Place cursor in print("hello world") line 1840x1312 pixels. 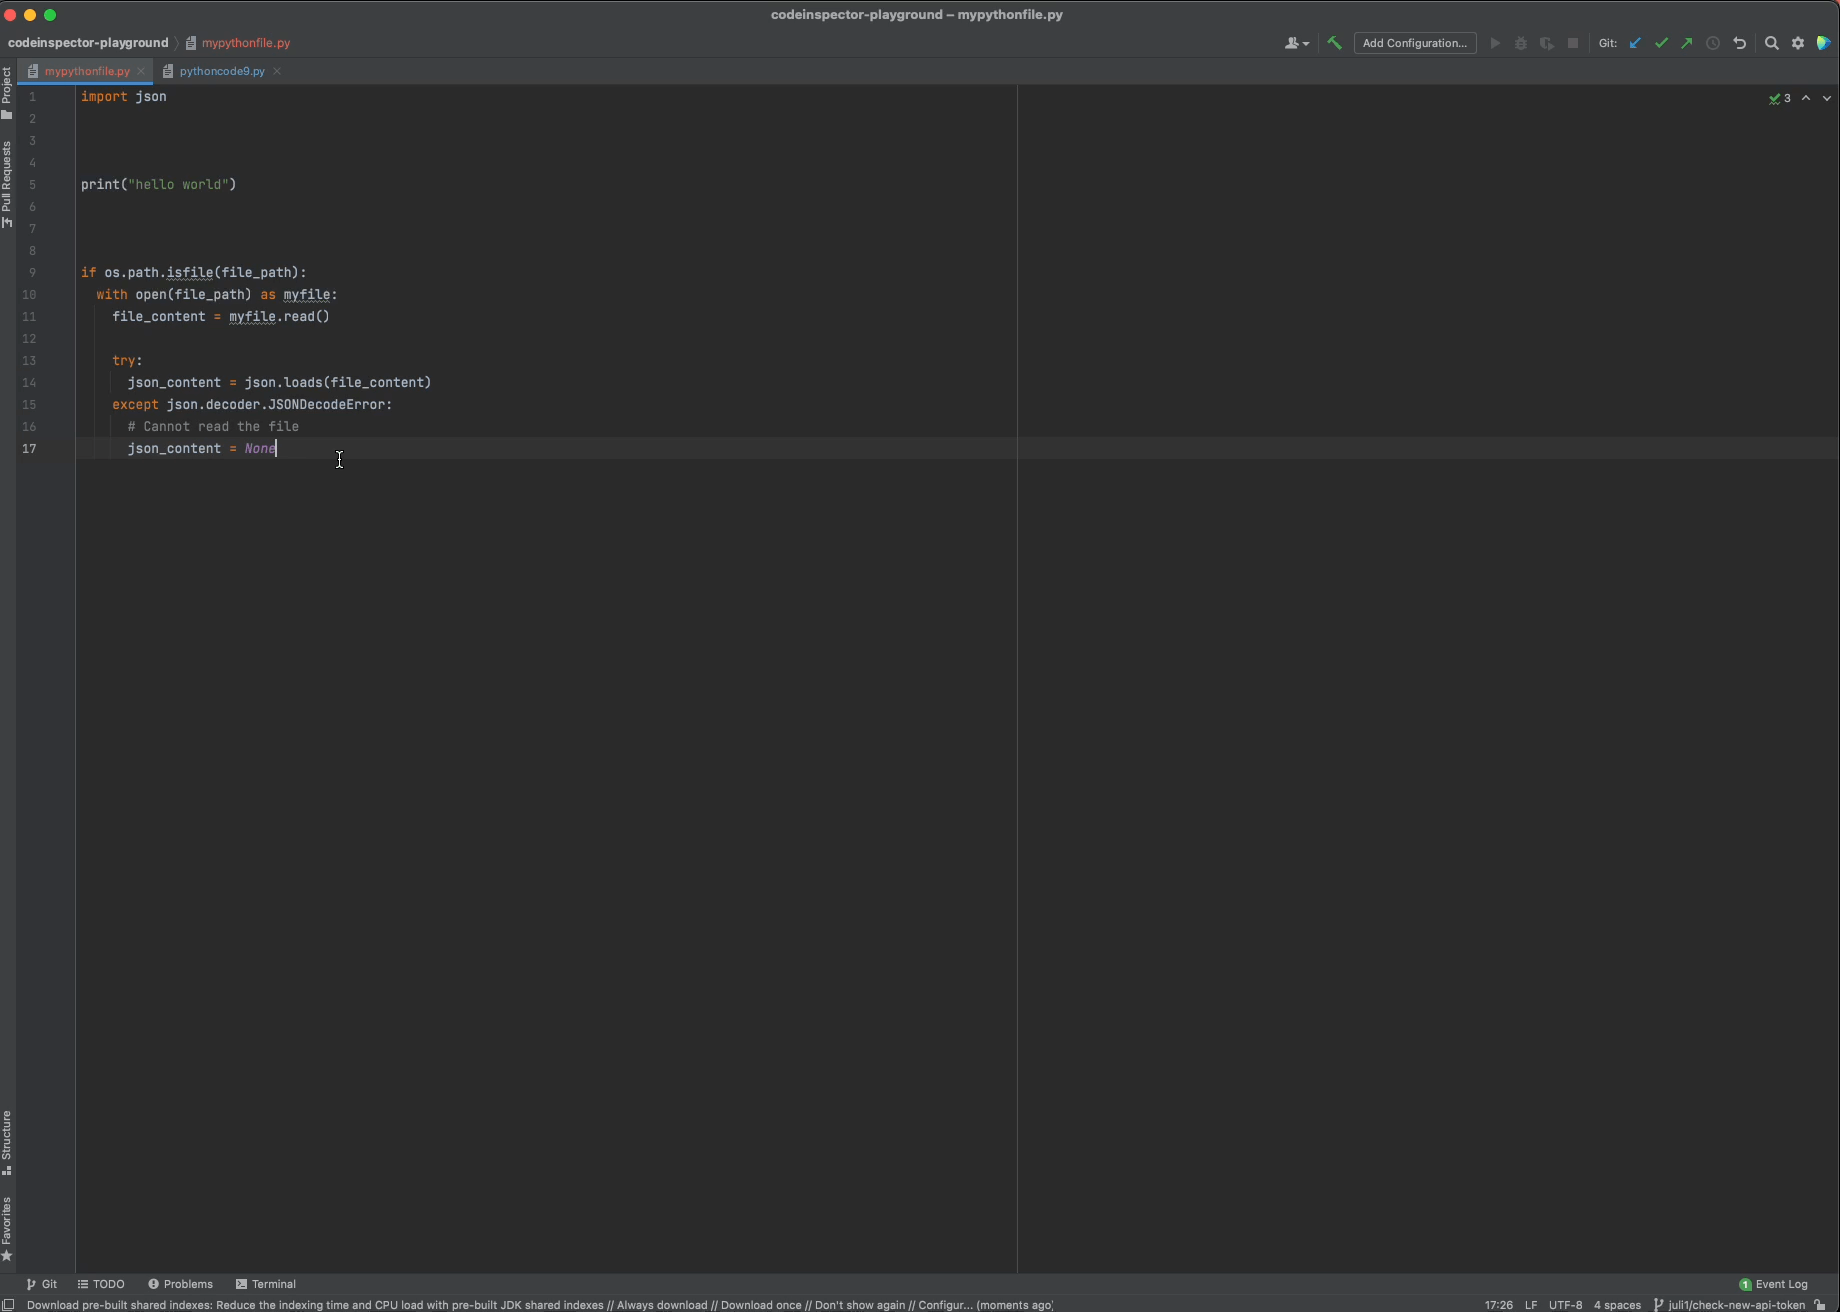pos(159,184)
